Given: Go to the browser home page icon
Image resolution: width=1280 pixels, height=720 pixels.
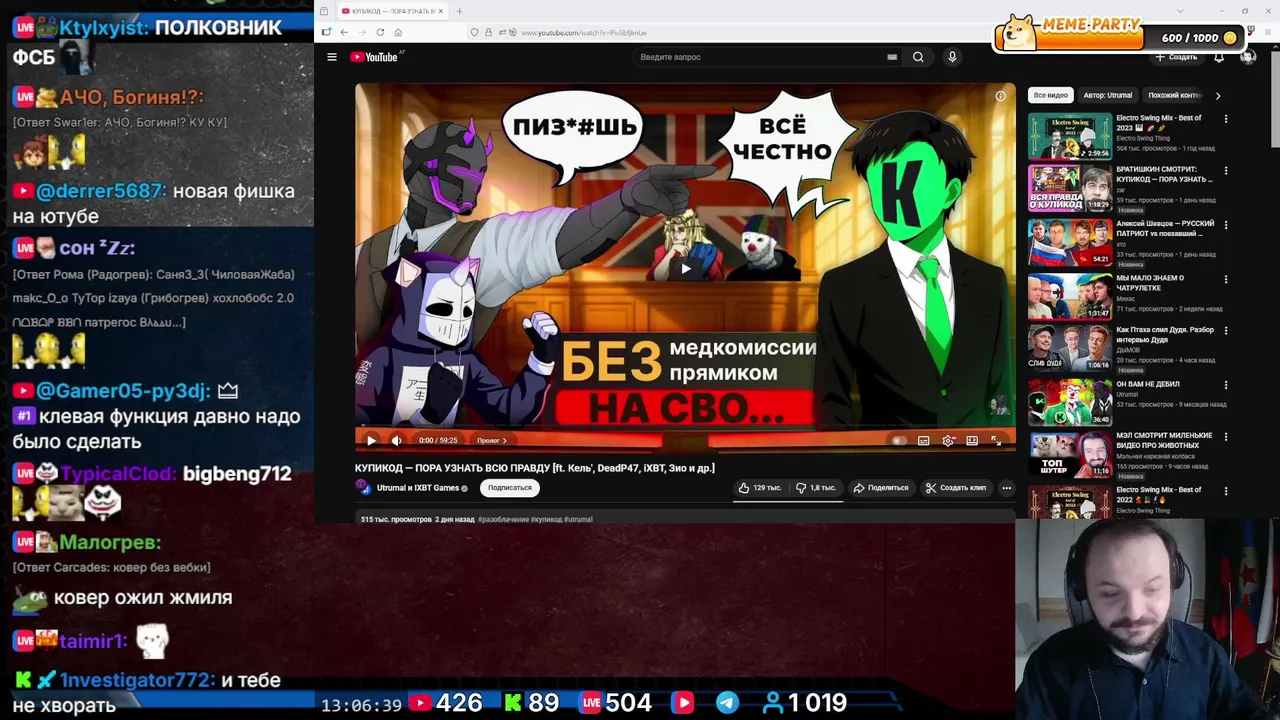Looking at the screenshot, I should 398,32.
